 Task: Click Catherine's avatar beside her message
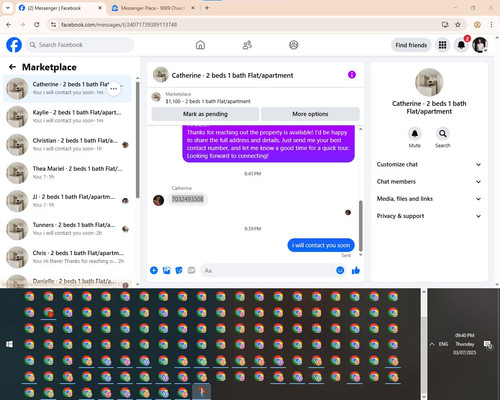[158, 200]
